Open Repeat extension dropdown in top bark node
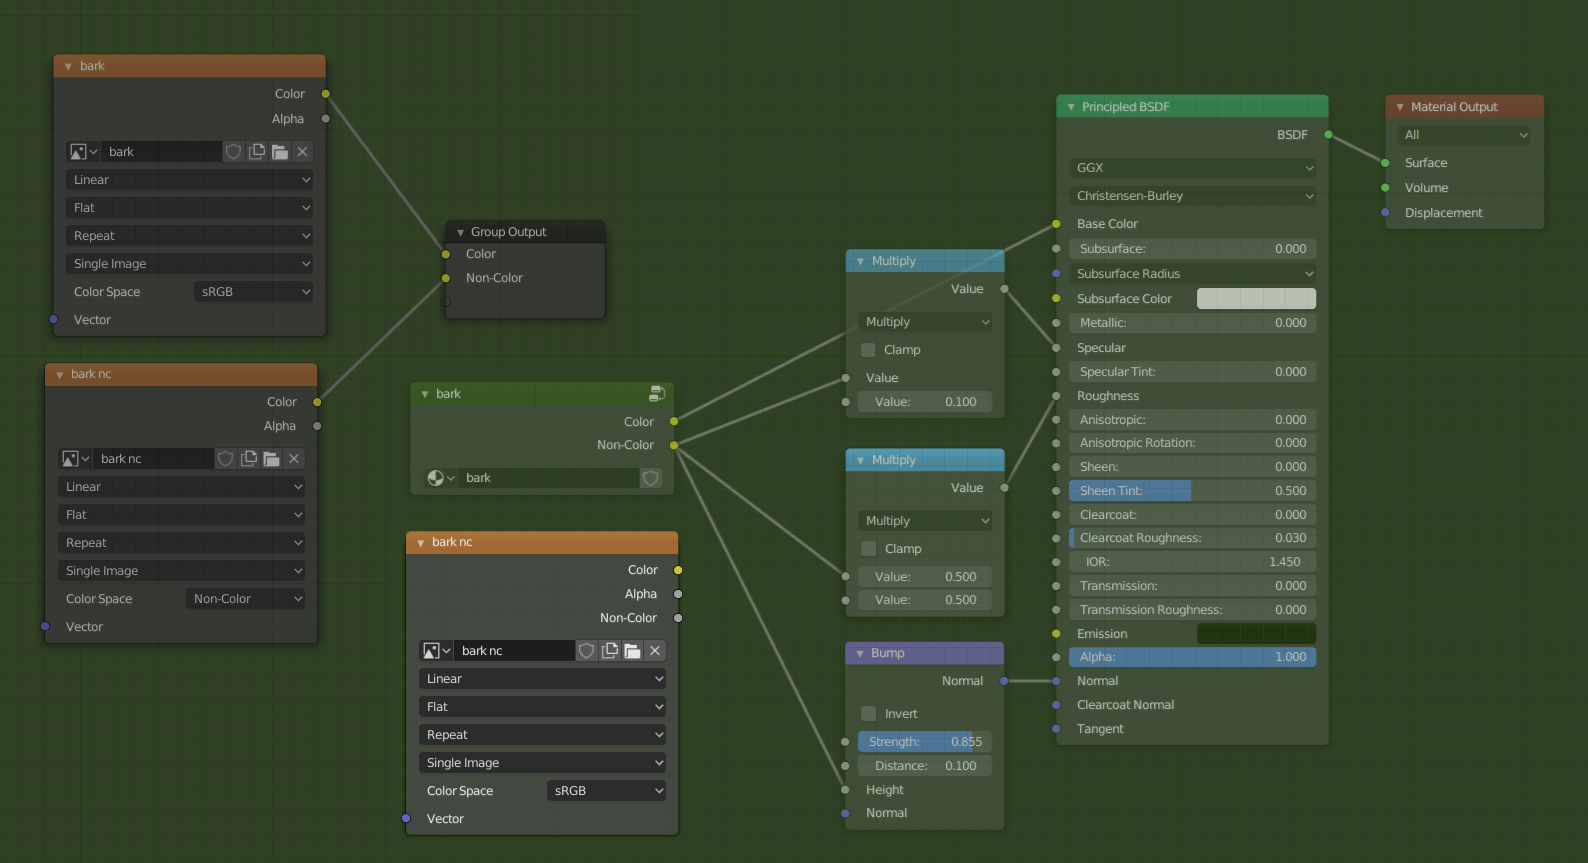This screenshot has width=1588, height=863. point(190,236)
